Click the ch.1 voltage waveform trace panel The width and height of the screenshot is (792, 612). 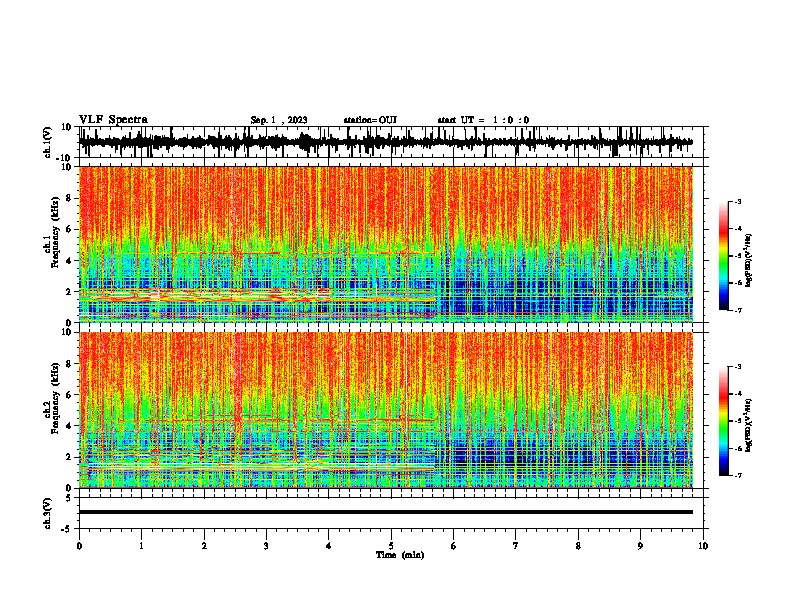(393, 142)
